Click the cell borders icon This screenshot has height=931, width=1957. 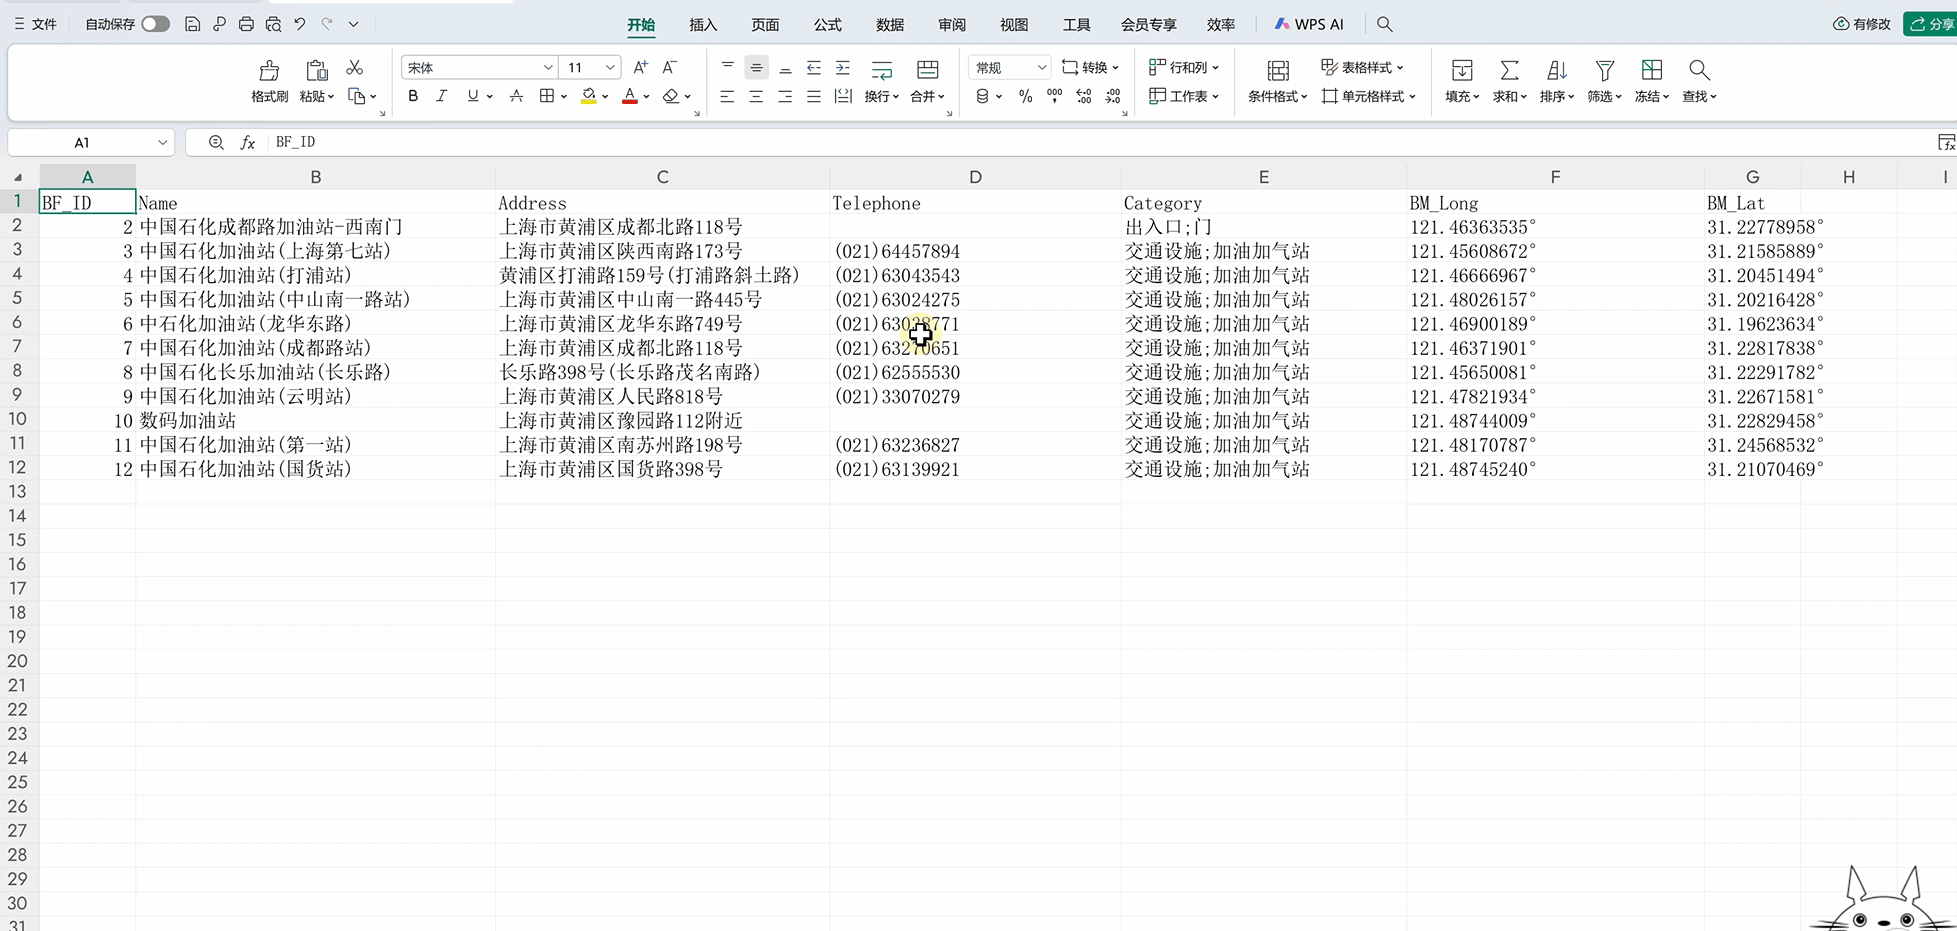[x=547, y=96]
